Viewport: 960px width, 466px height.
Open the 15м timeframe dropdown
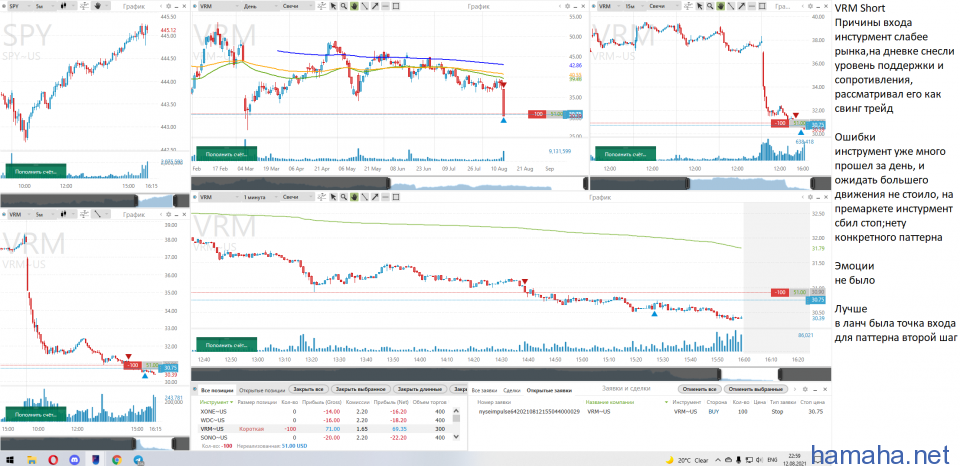point(634,6)
